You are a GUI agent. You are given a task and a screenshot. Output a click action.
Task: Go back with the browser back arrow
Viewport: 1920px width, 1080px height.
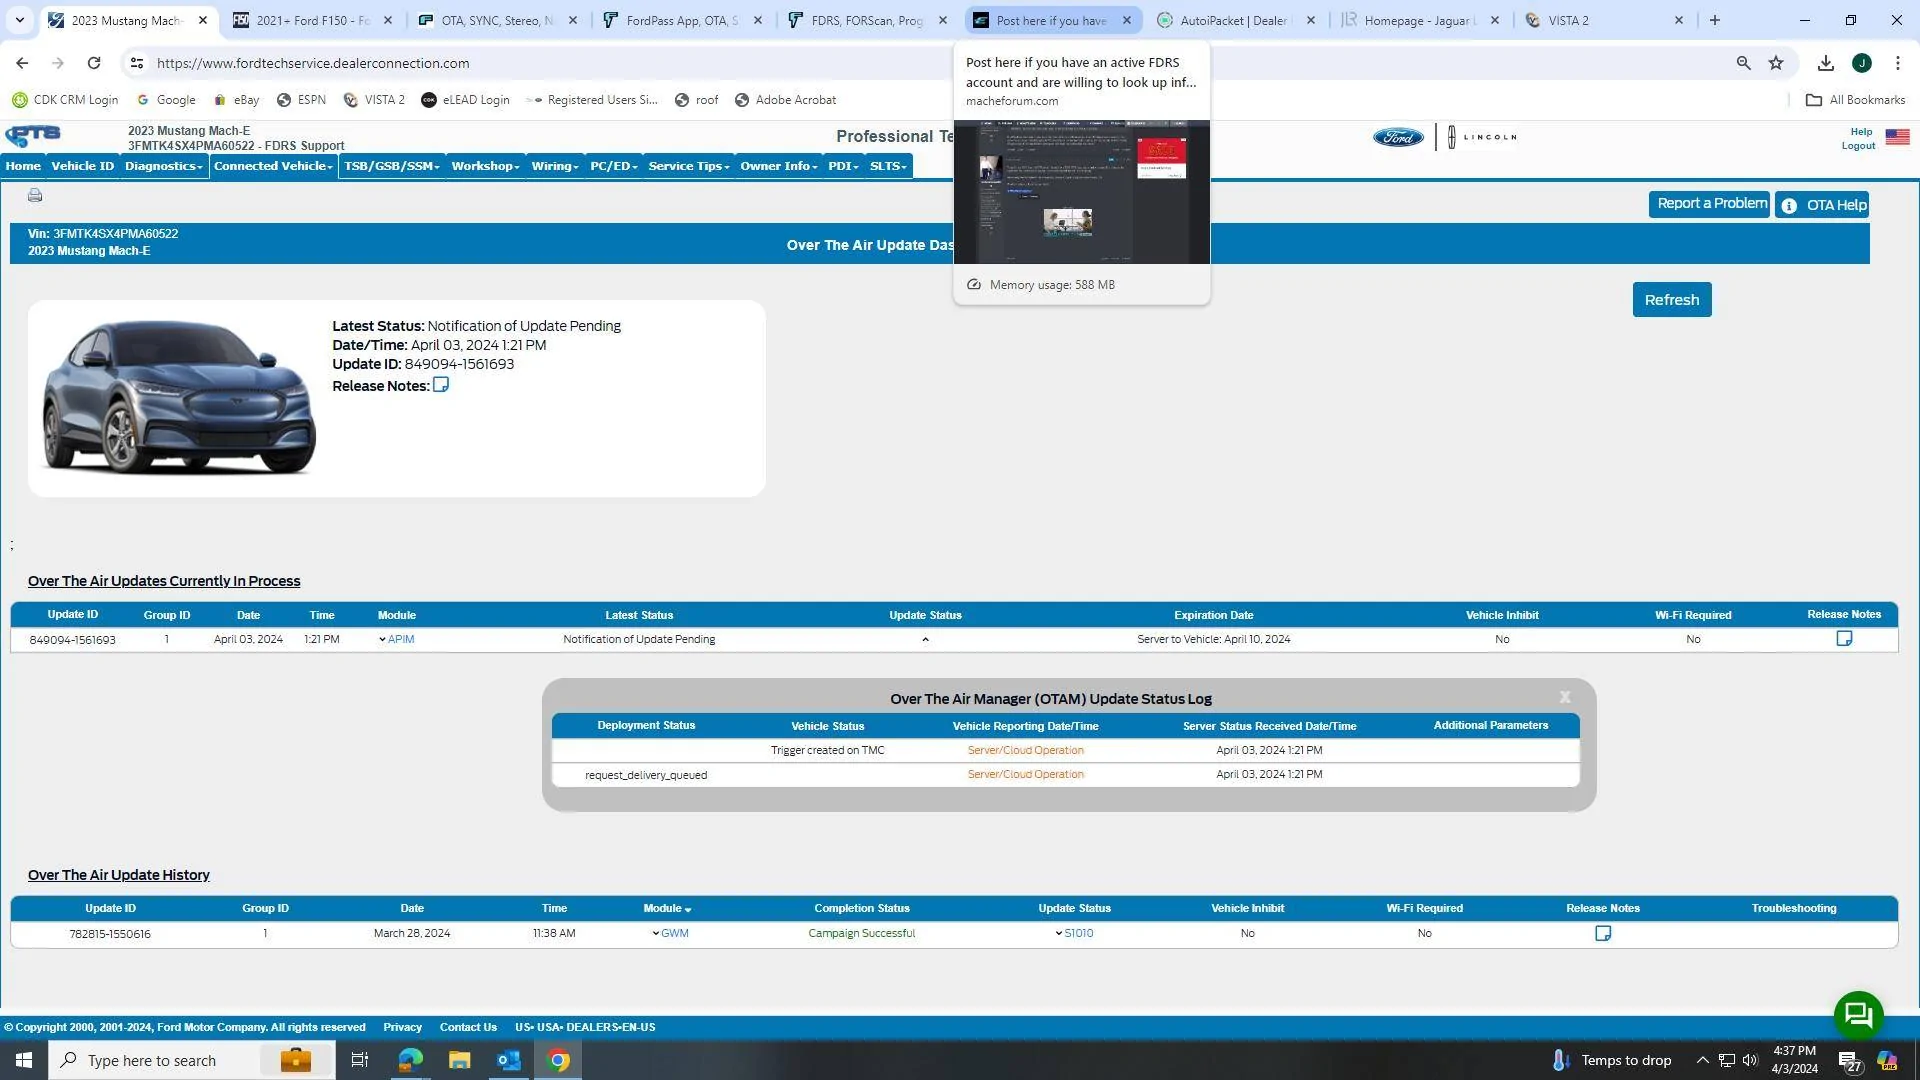(22, 63)
